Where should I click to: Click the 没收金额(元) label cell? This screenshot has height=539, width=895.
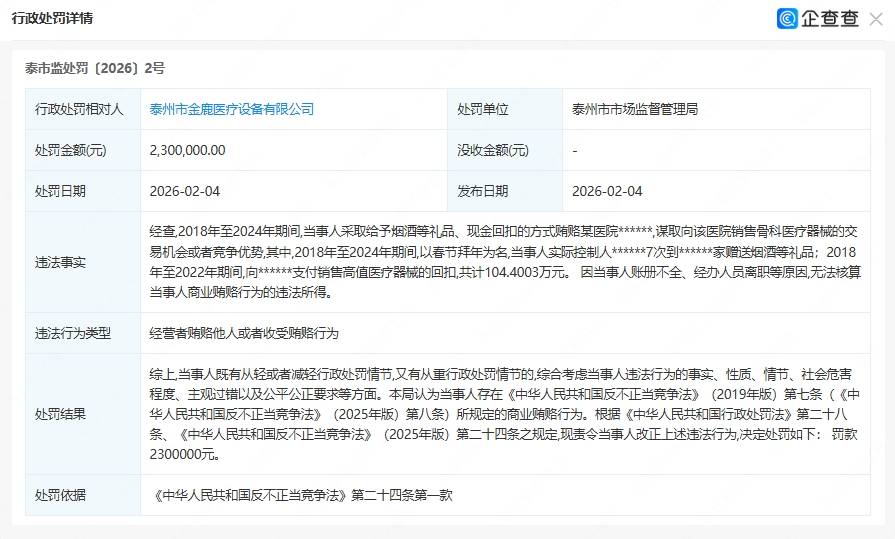click(493, 150)
